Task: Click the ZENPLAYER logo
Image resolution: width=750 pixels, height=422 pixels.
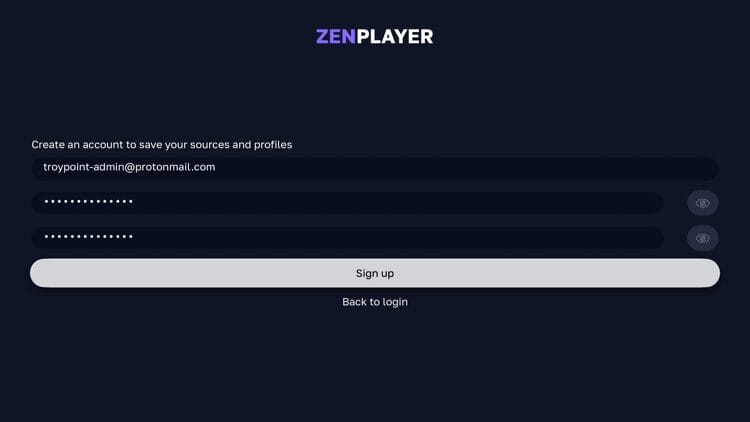Action: (x=375, y=37)
